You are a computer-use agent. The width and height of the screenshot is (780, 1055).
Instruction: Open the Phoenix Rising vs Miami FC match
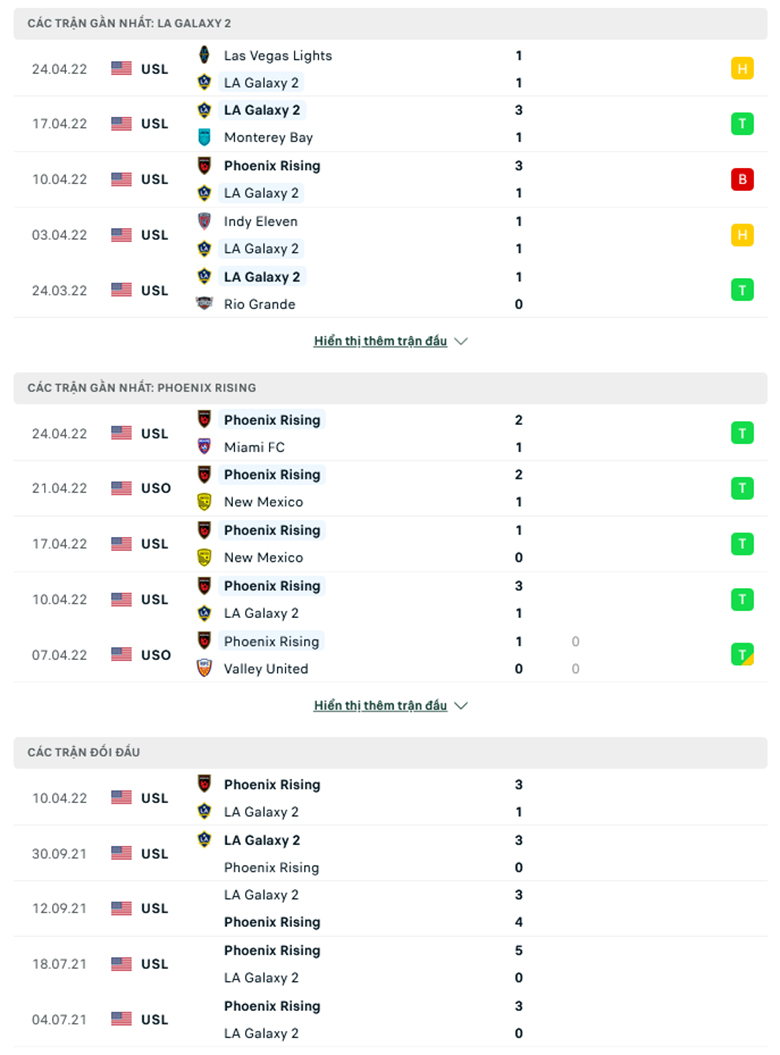click(x=390, y=433)
